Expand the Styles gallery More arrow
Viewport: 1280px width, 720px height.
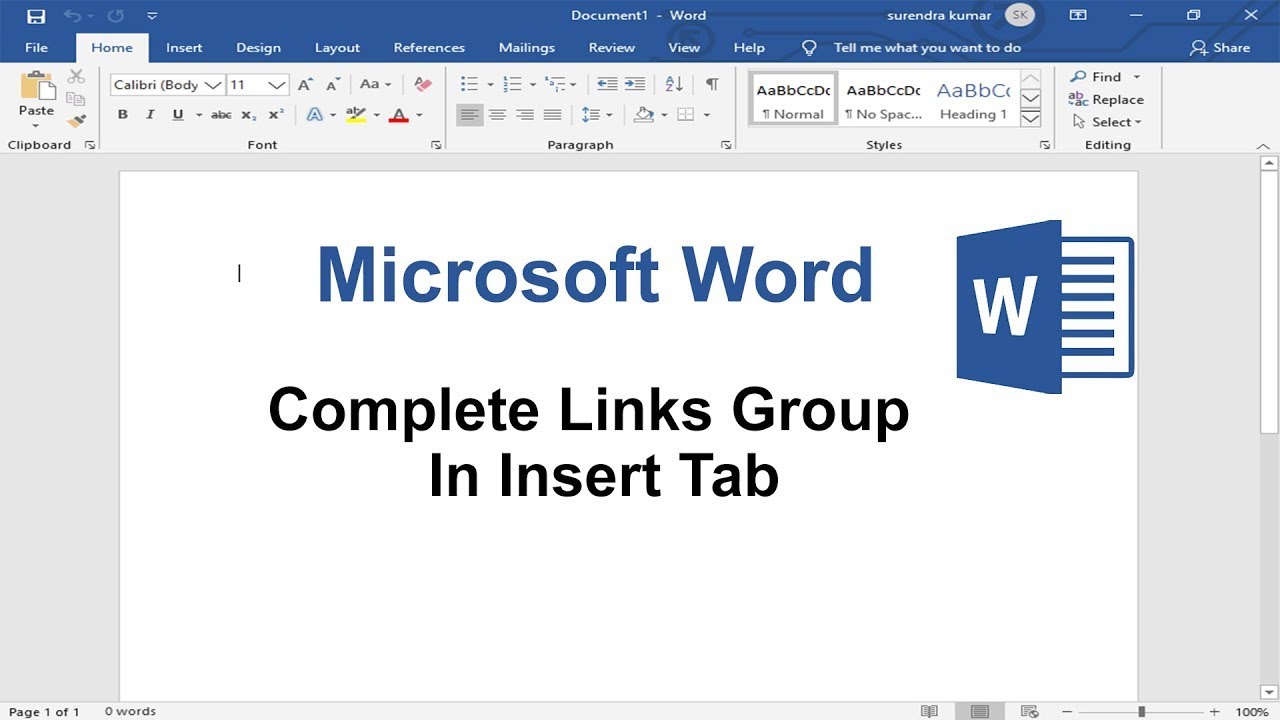(1030, 118)
